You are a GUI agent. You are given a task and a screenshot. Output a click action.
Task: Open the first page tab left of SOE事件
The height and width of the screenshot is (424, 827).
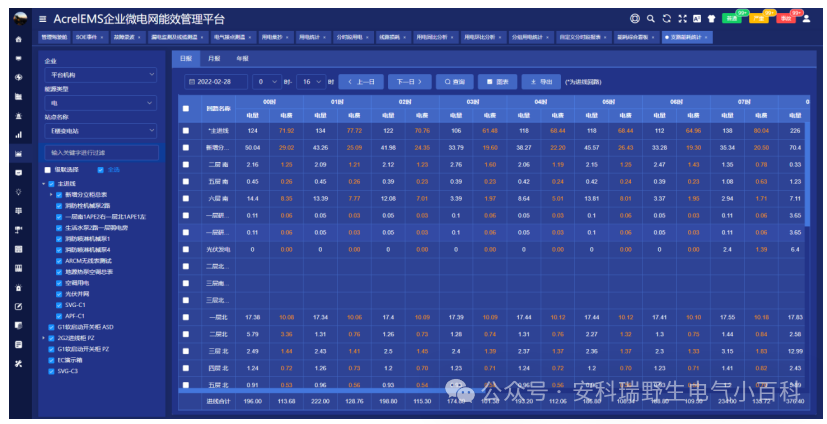[x=54, y=37]
